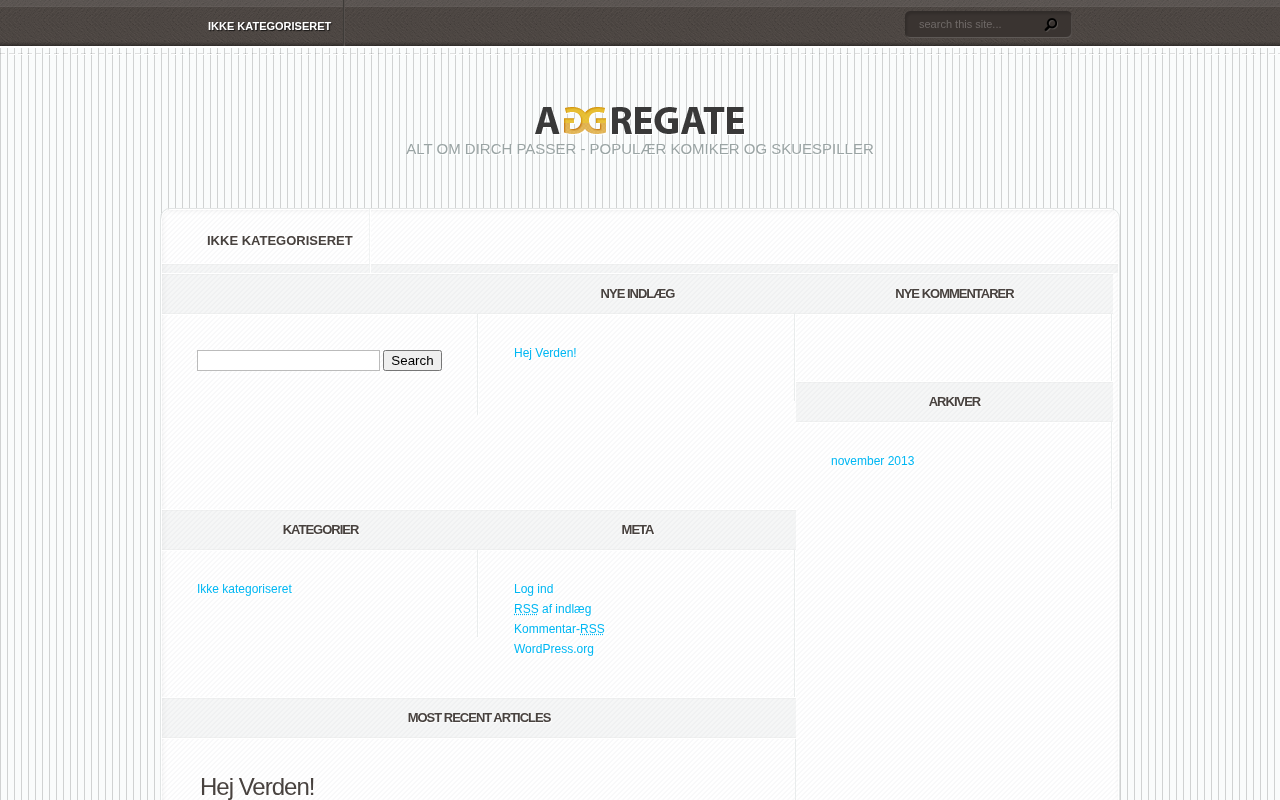Click the sidebar search text box
This screenshot has width=1280, height=800.
pyautogui.click(x=288, y=361)
